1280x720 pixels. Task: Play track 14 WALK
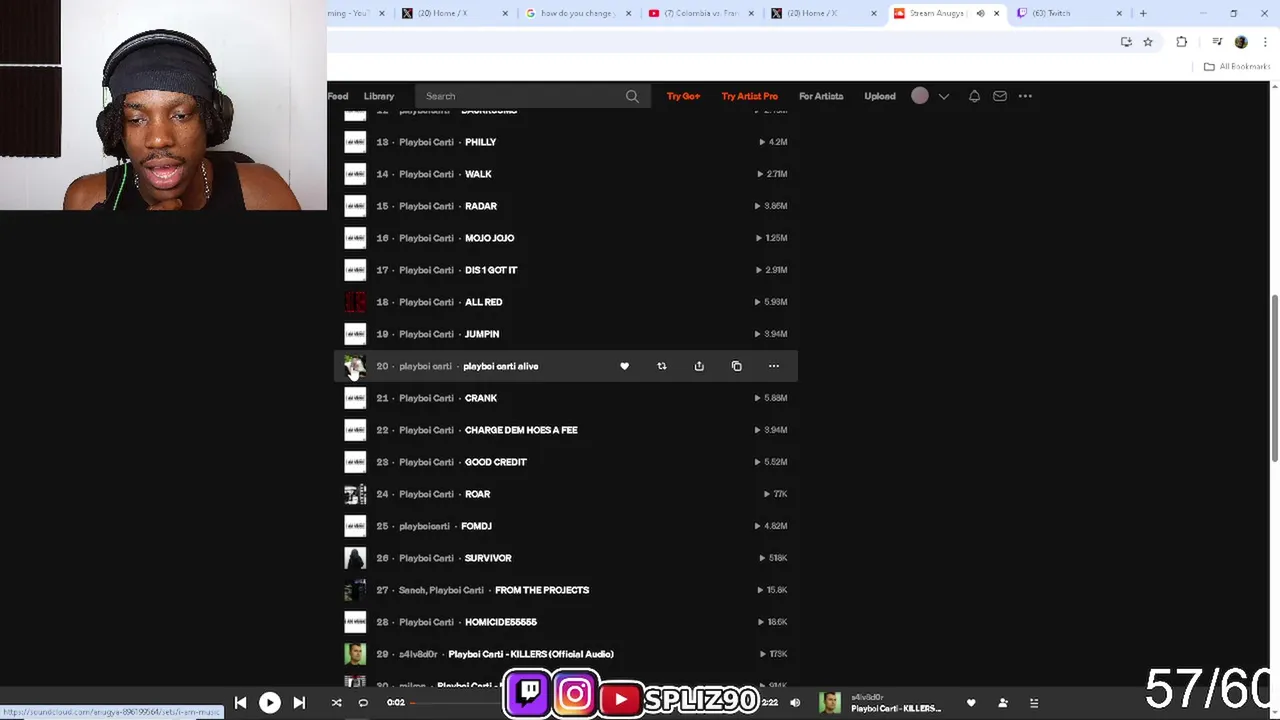[x=565, y=174]
